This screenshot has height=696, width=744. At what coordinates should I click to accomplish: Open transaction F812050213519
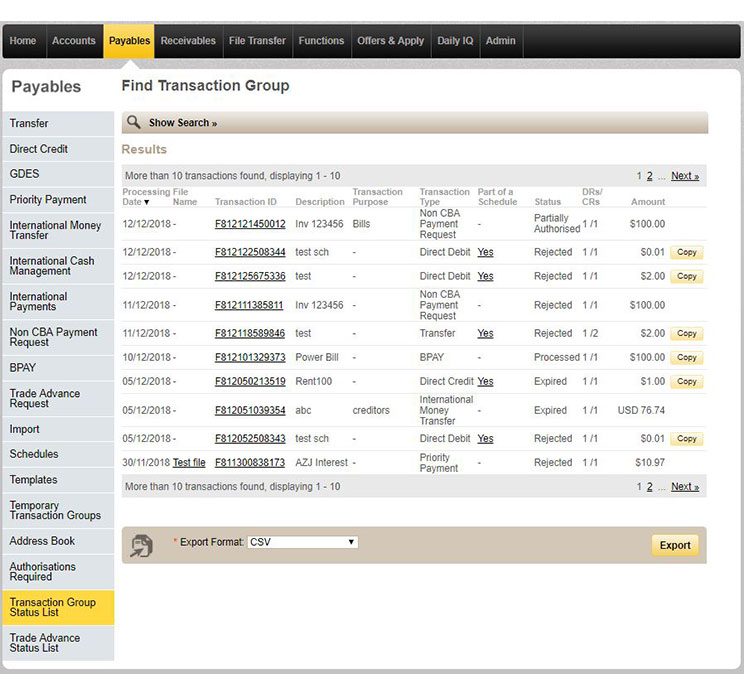pyautogui.click(x=250, y=381)
